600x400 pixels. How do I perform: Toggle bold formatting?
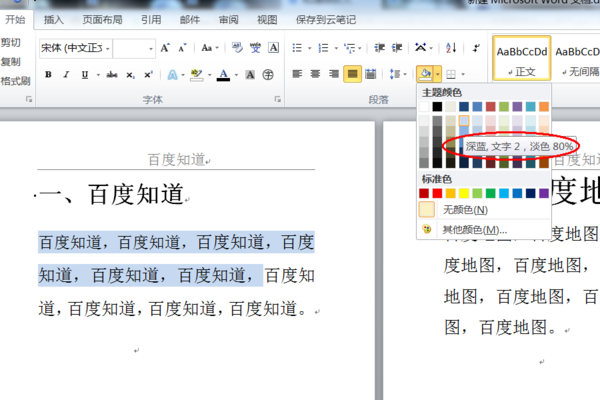click(48, 74)
